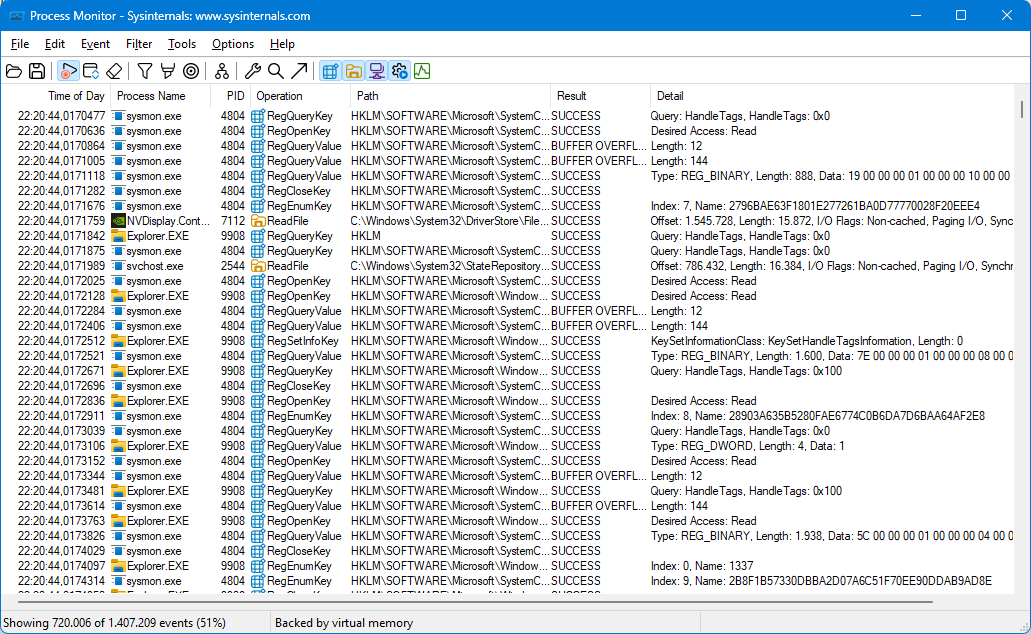Open the Edit menu
The height and width of the screenshot is (634, 1031).
coord(55,44)
